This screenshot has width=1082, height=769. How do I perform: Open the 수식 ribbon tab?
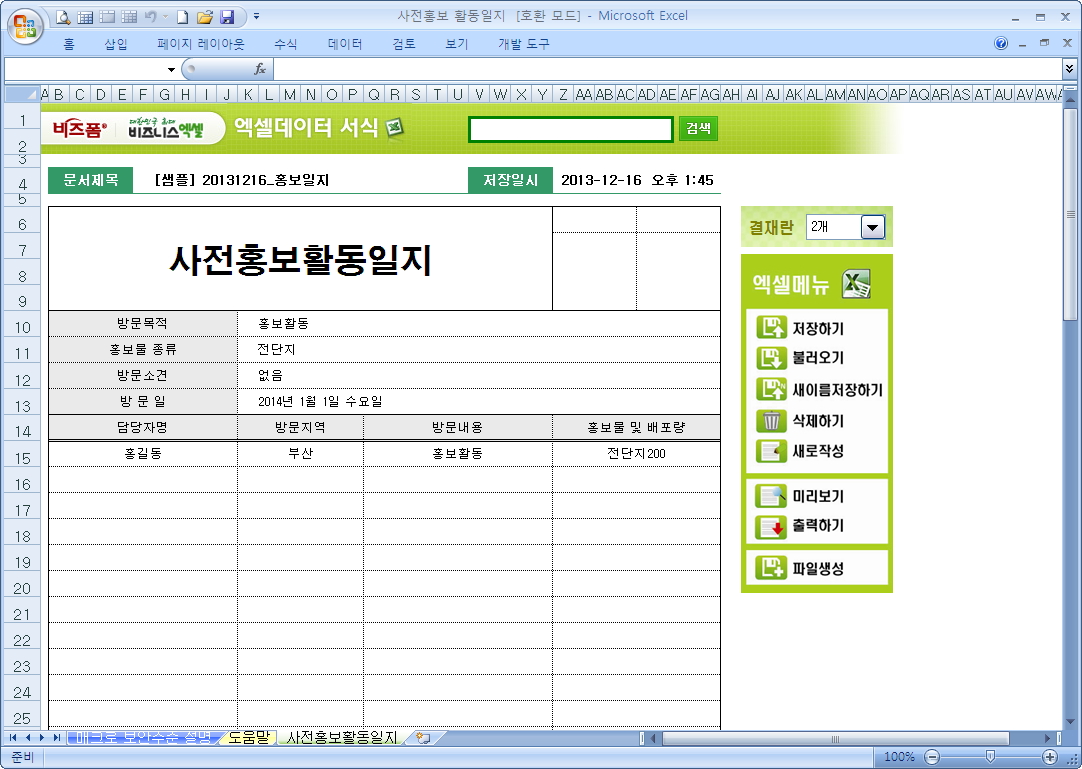(286, 44)
